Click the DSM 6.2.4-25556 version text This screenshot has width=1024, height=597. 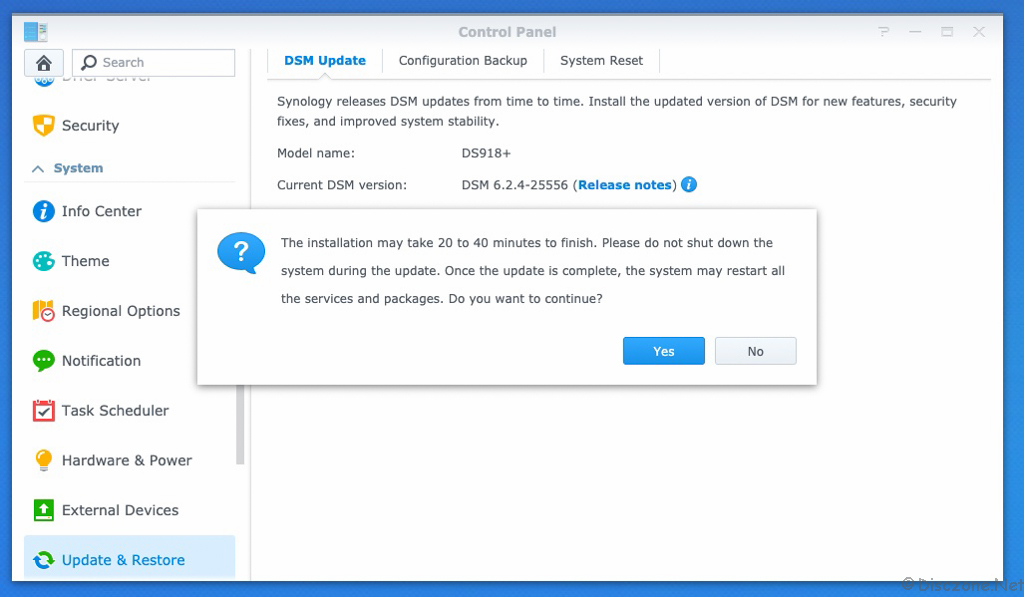tap(515, 185)
